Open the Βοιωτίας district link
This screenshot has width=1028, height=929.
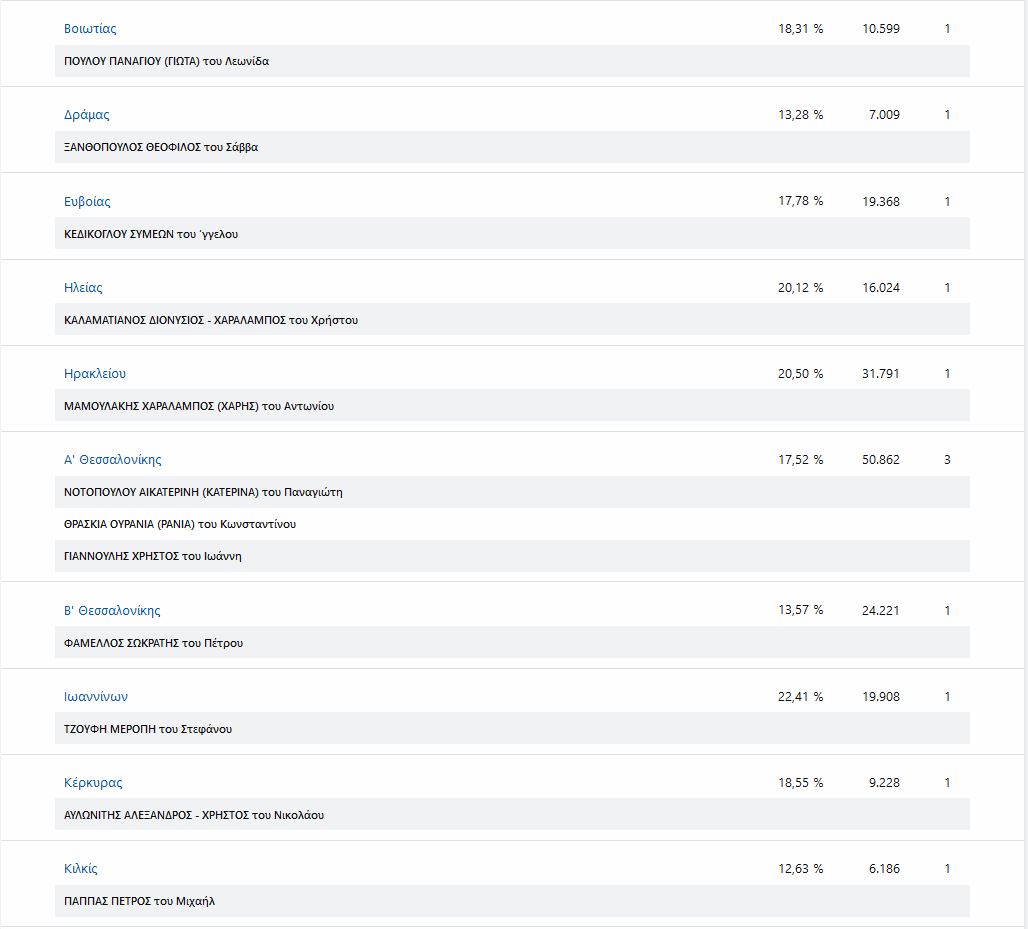(90, 29)
